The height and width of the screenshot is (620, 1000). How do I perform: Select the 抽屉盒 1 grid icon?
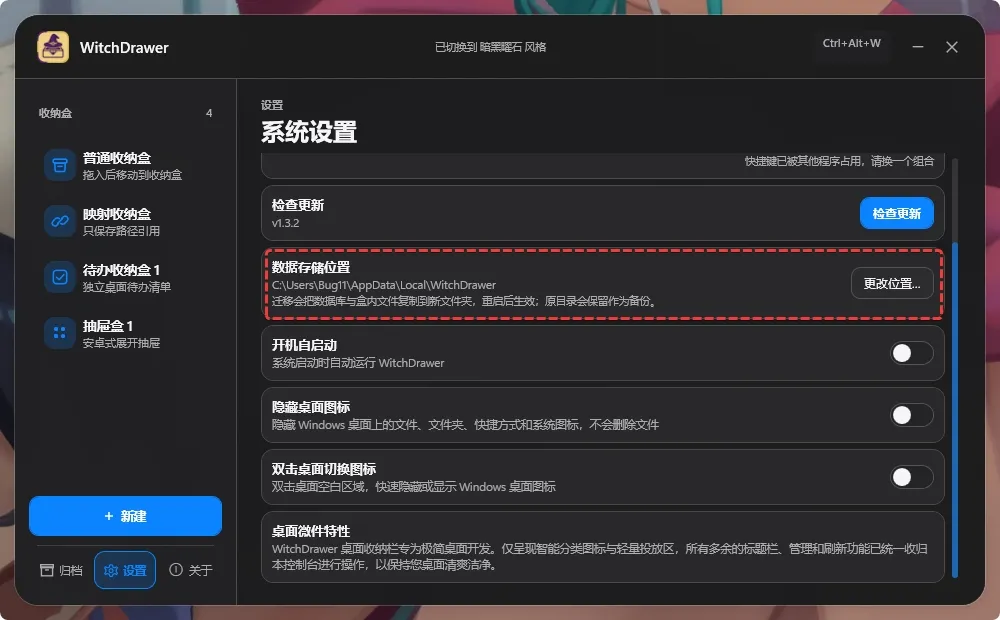pos(60,333)
